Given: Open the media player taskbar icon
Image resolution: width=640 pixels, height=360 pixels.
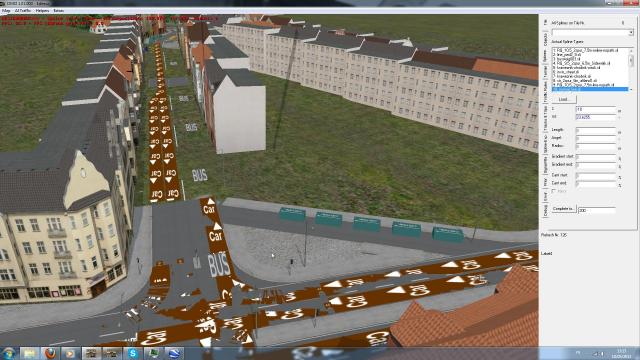Looking at the screenshot, I should (70, 354).
